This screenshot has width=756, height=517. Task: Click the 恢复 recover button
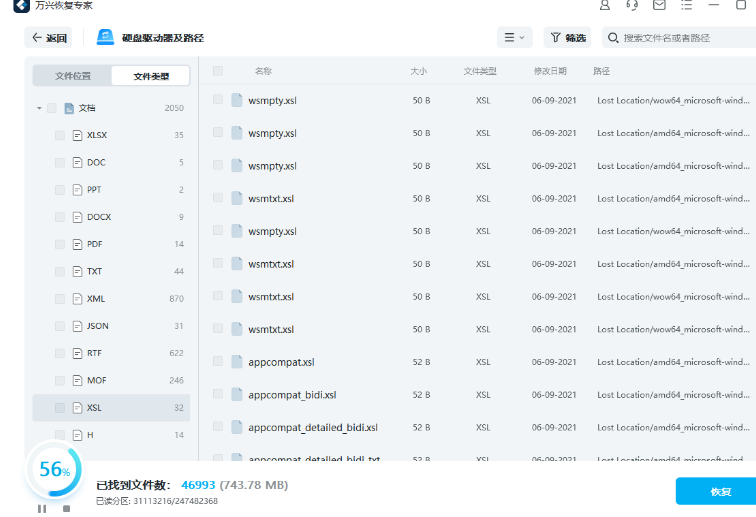click(x=719, y=491)
